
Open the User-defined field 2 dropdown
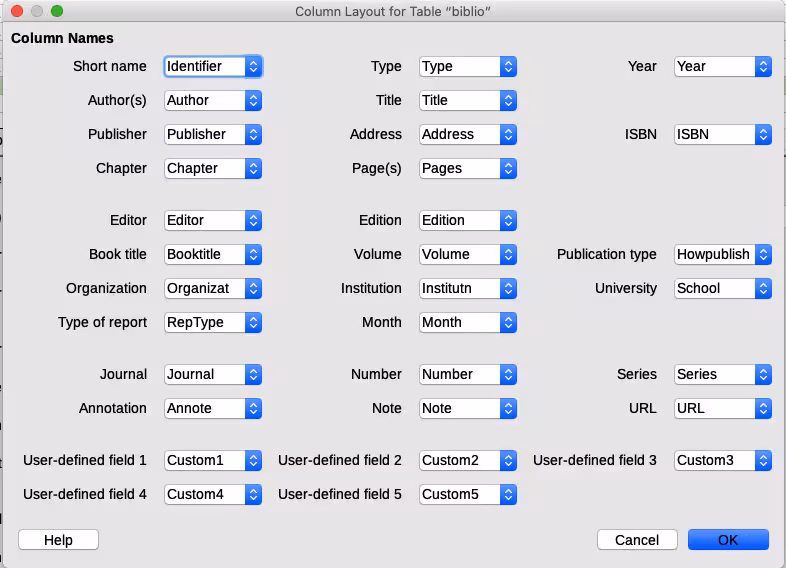[468, 461]
